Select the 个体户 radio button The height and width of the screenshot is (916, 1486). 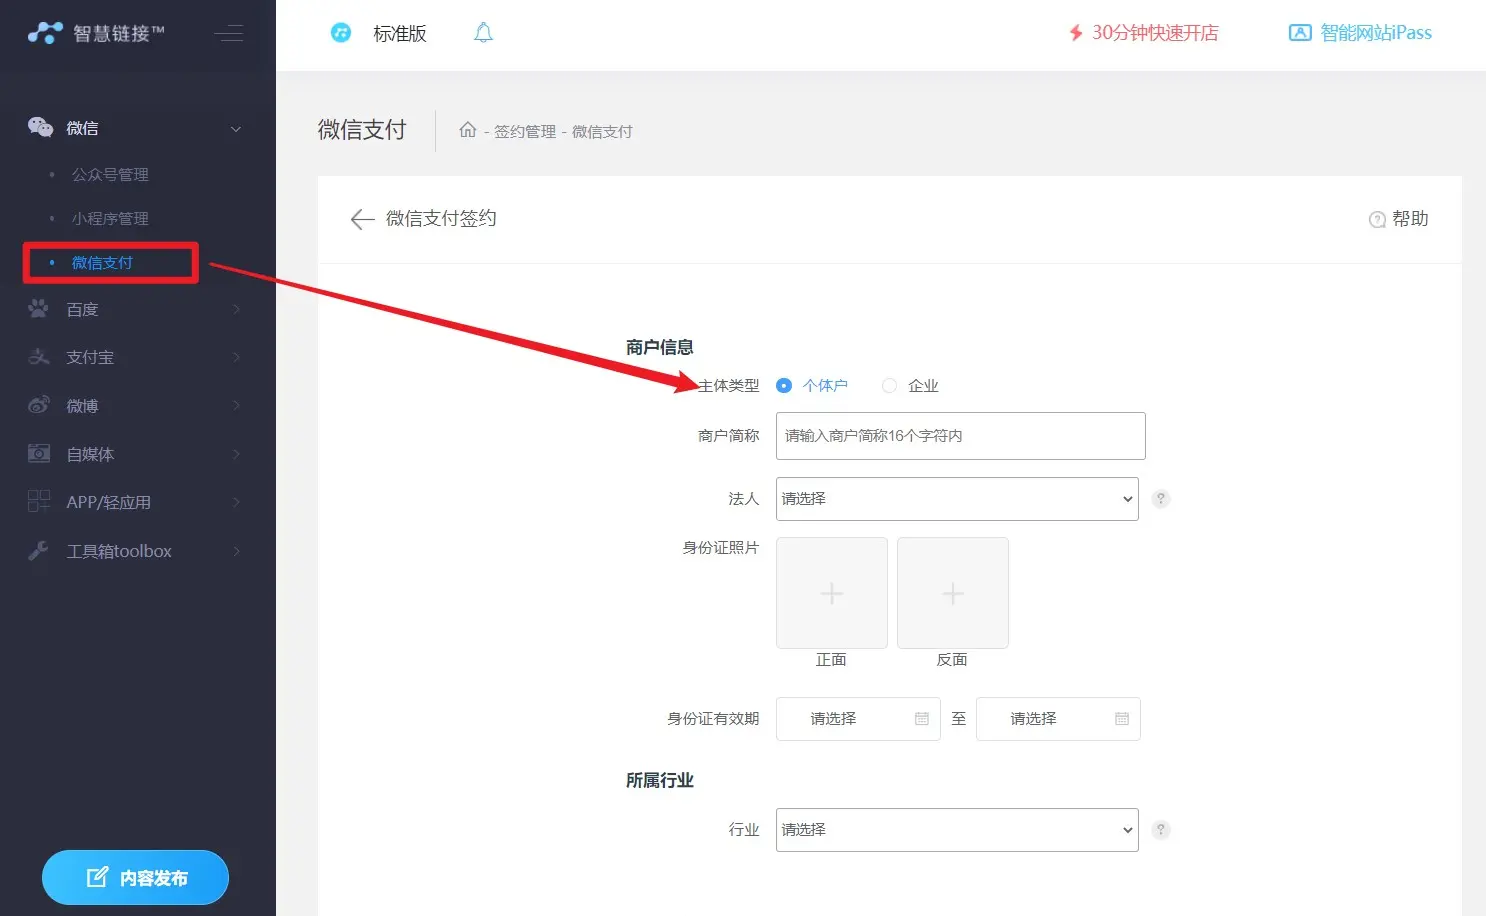tap(784, 386)
